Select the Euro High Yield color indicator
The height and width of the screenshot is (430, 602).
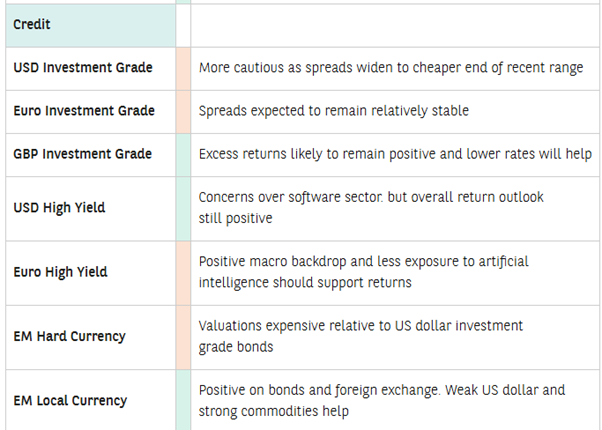pyautogui.click(x=183, y=272)
